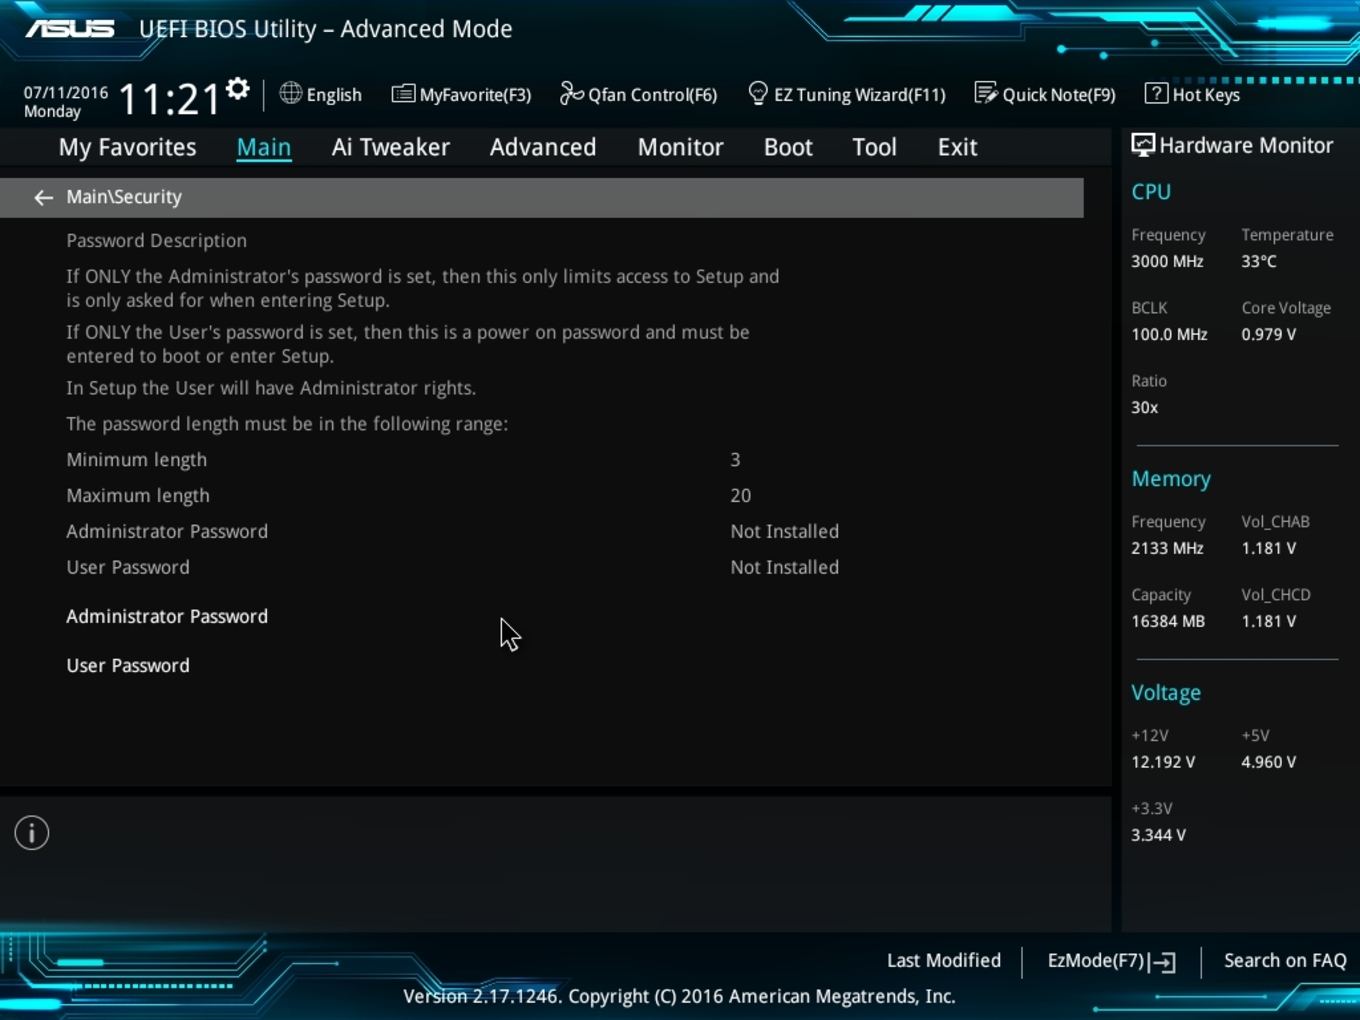Click the Hardware Monitor display icon
Image resolution: width=1360 pixels, height=1020 pixels.
1143,145
